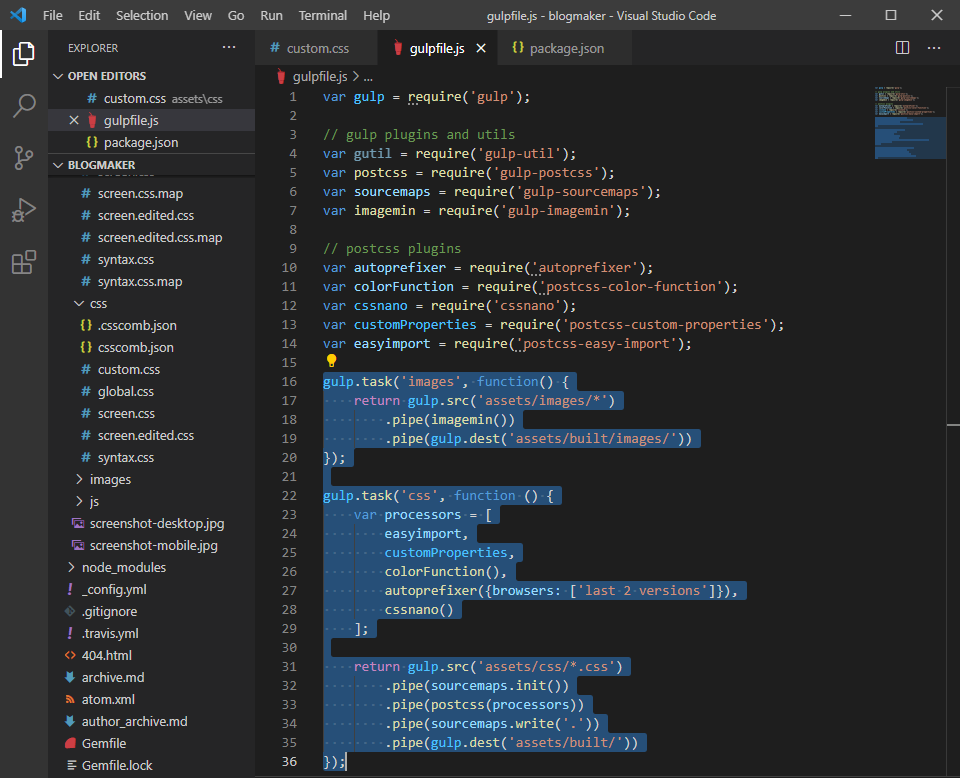Open the Source Control view
Screen dimensions: 960x778
click(x=23, y=158)
